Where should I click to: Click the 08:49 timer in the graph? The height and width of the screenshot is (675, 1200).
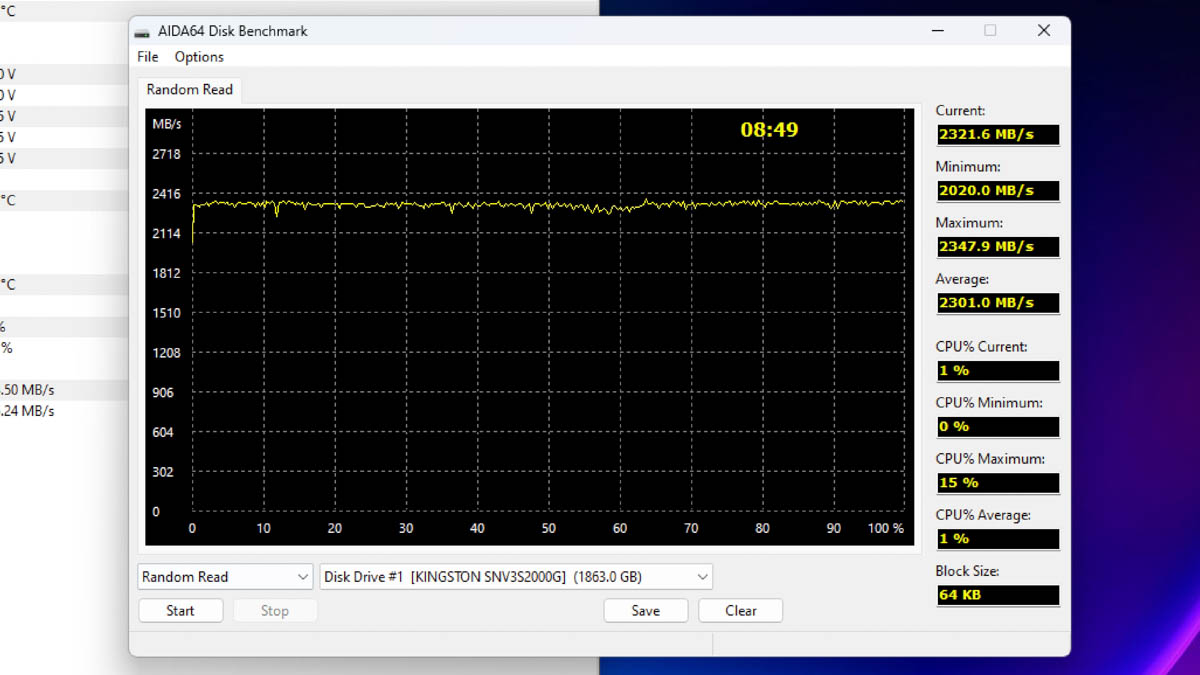[769, 129]
